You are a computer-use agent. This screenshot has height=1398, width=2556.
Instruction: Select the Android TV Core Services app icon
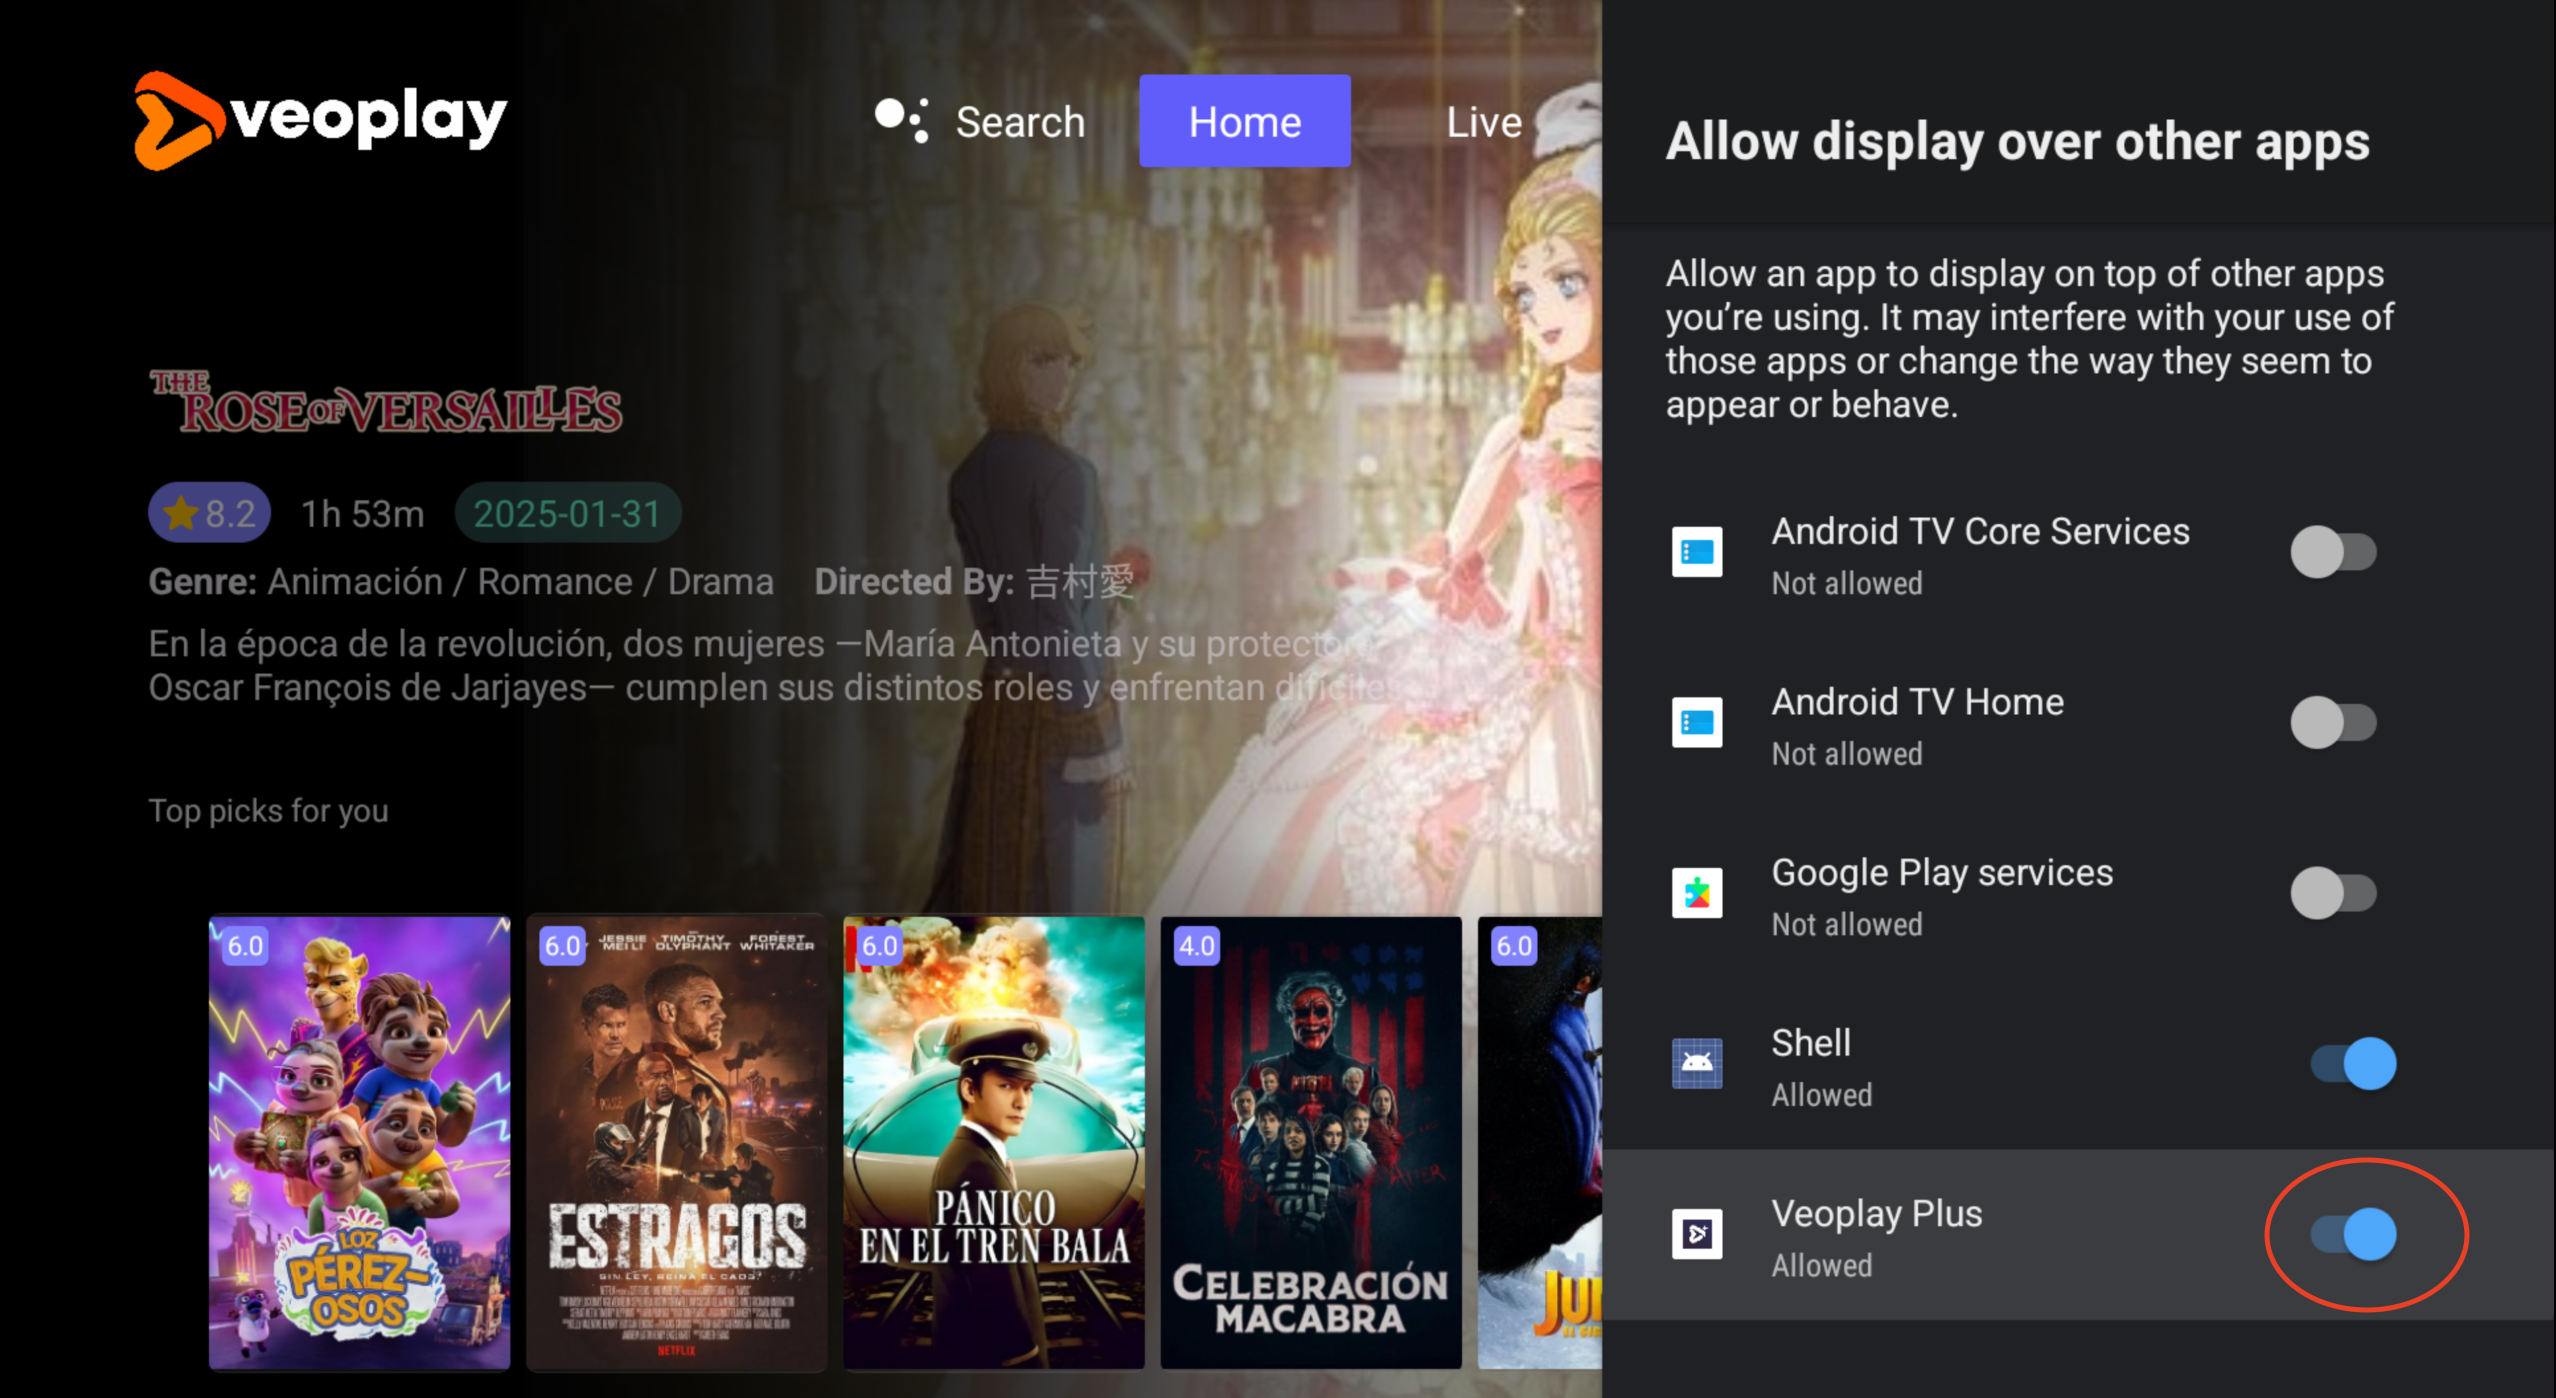pyautogui.click(x=1697, y=552)
